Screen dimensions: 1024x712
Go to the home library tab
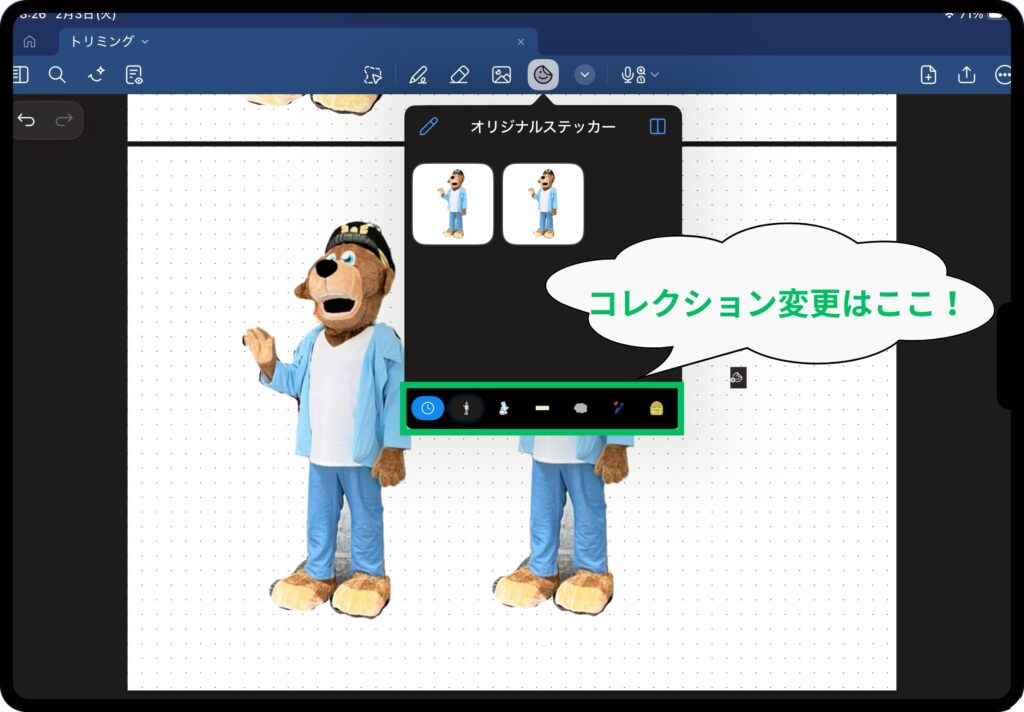tap(29, 42)
